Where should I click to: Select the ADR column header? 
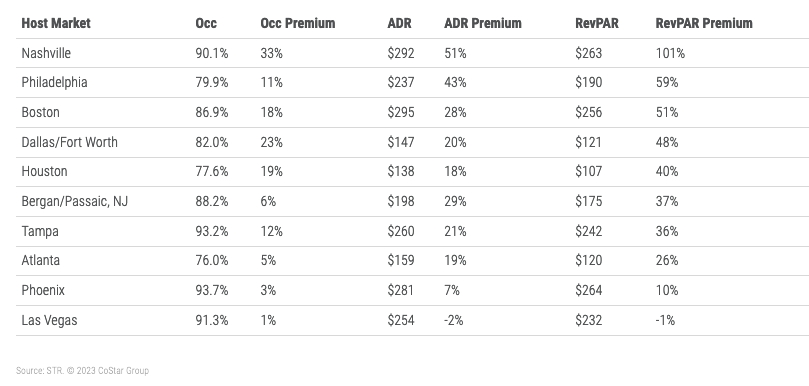399,23
